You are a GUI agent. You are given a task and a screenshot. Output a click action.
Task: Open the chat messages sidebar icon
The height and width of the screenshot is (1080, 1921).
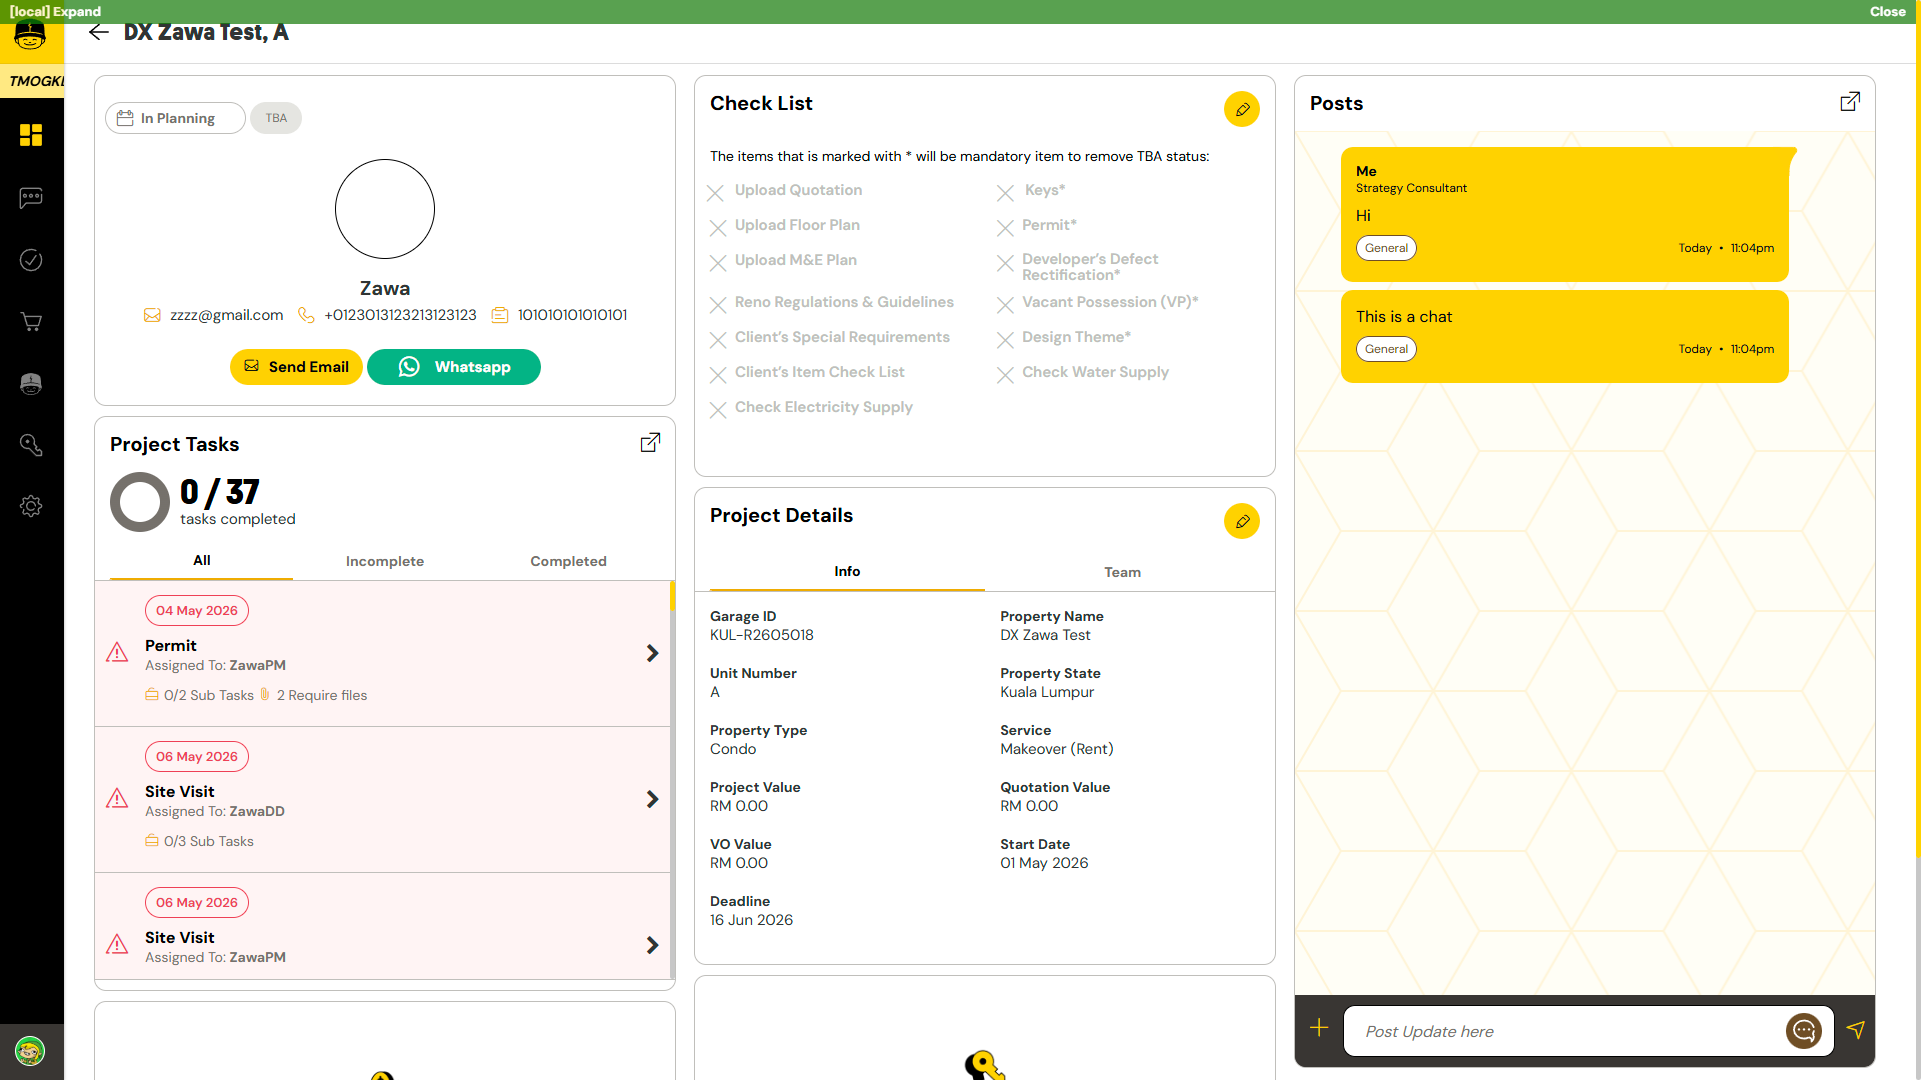point(31,198)
